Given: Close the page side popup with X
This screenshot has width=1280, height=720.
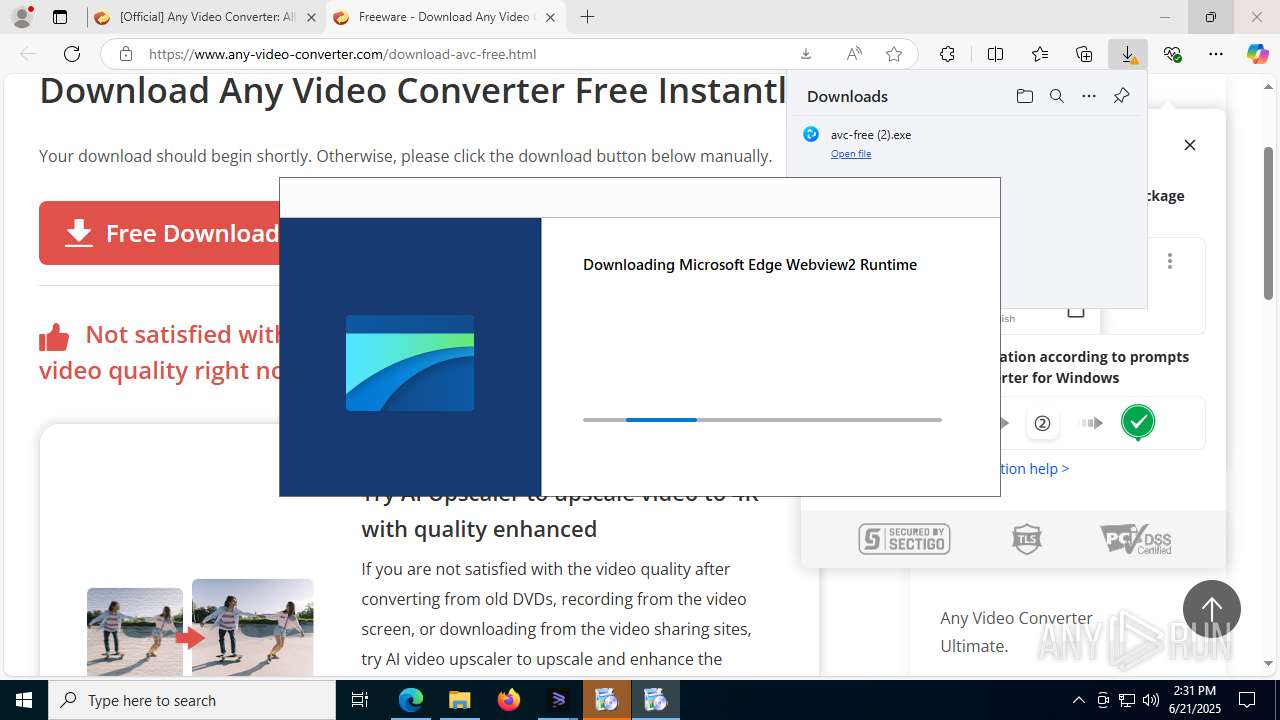Looking at the screenshot, I should point(1190,145).
